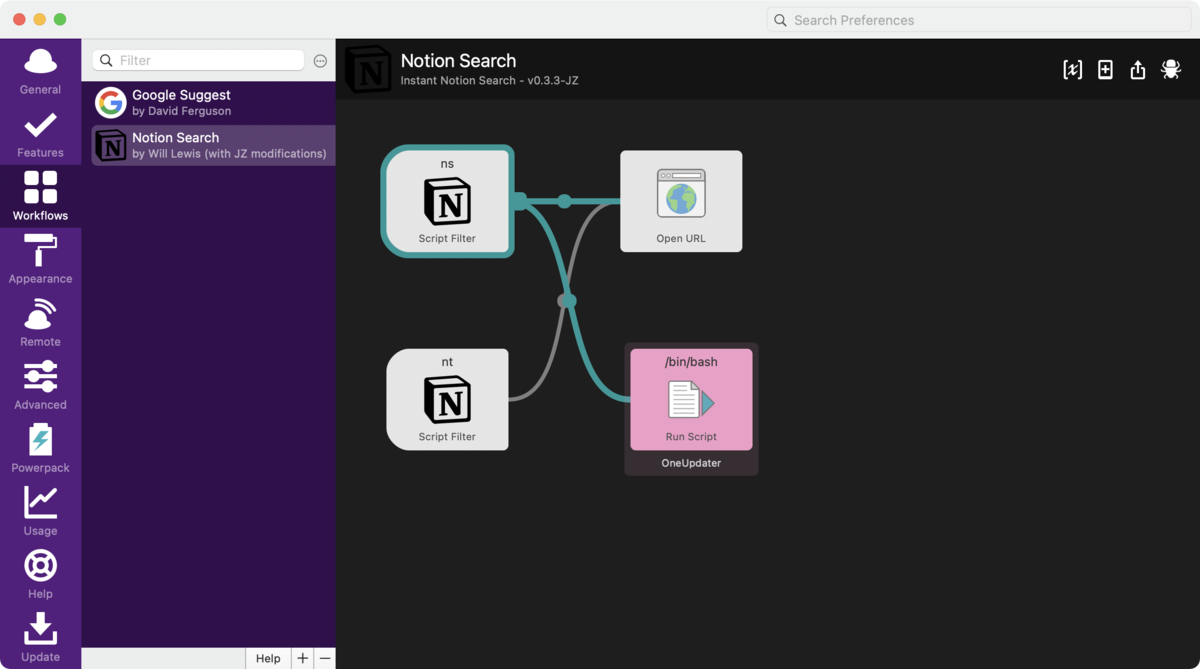Select the Notion Search workflow
Viewport: 1200px width, 669px height.
point(213,145)
